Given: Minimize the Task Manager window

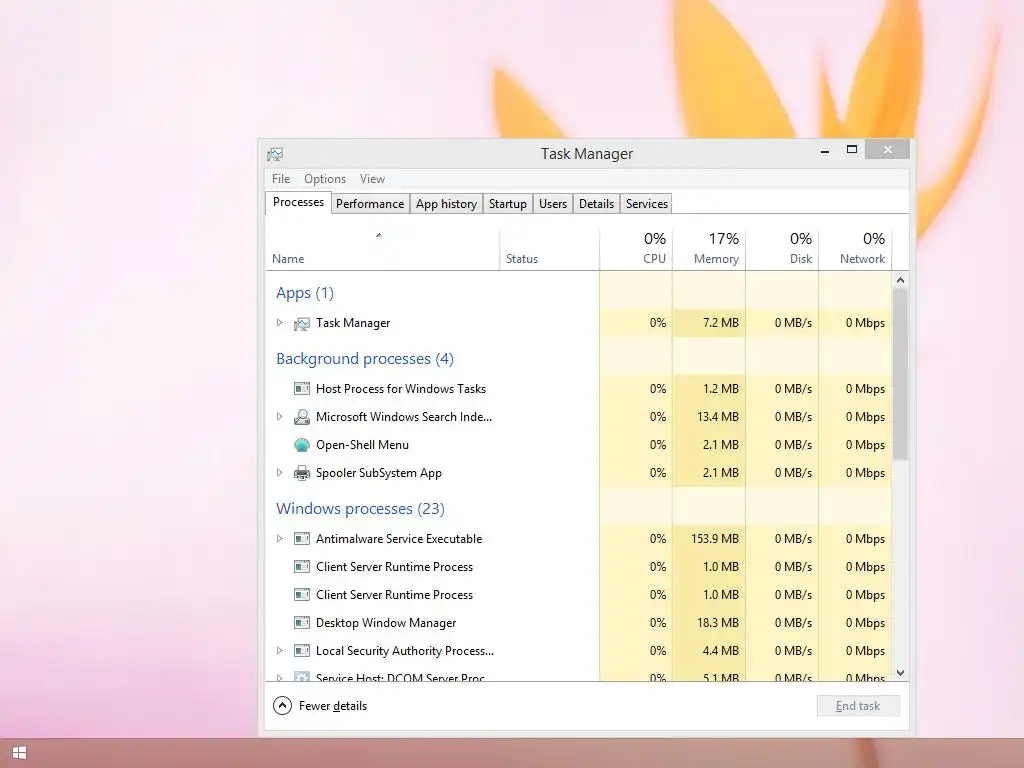Looking at the screenshot, I should (825, 151).
